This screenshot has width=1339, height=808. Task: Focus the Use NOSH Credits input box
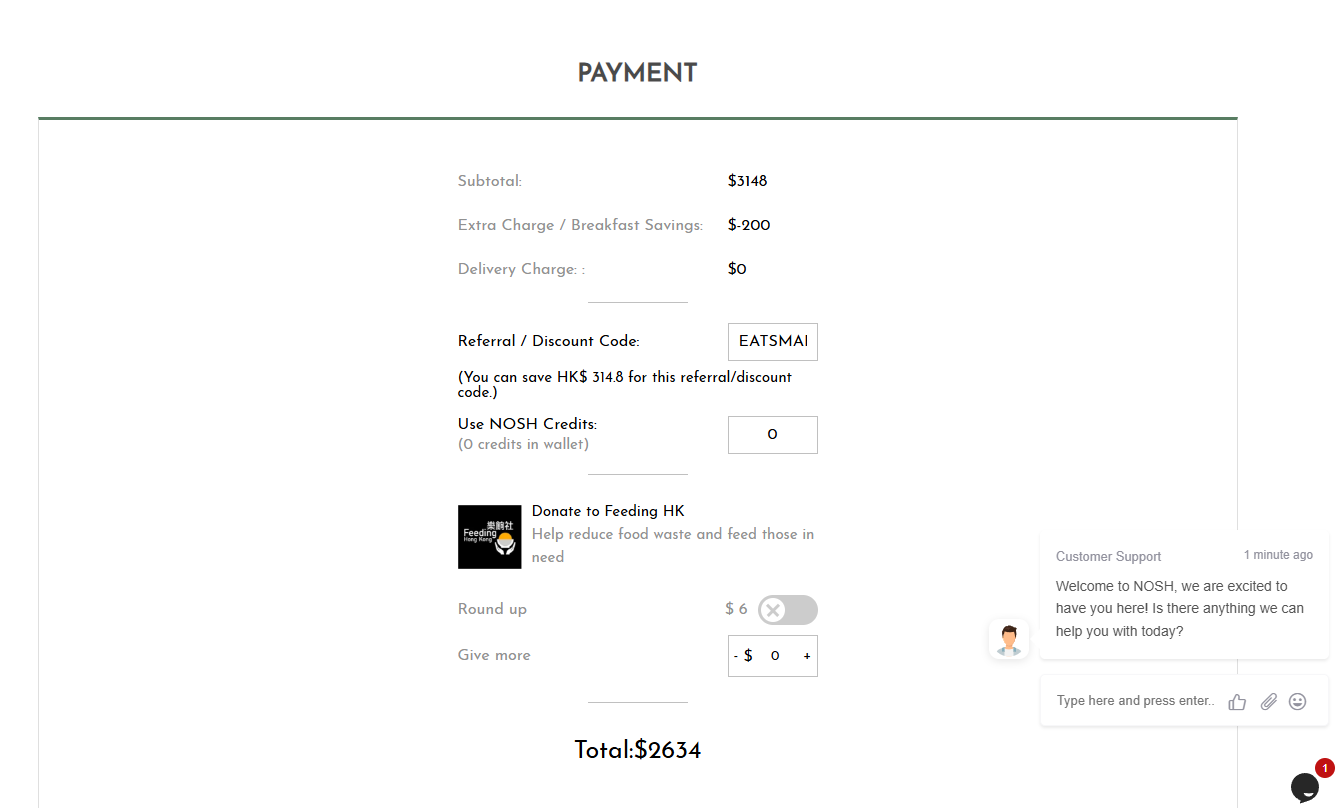[x=772, y=435]
